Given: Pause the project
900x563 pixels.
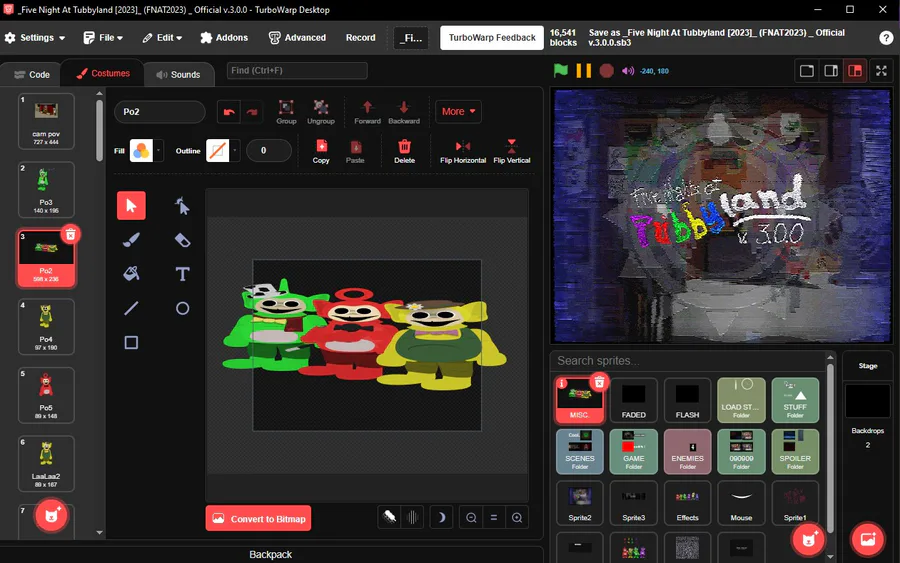Looking at the screenshot, I should tap(583, 71).
